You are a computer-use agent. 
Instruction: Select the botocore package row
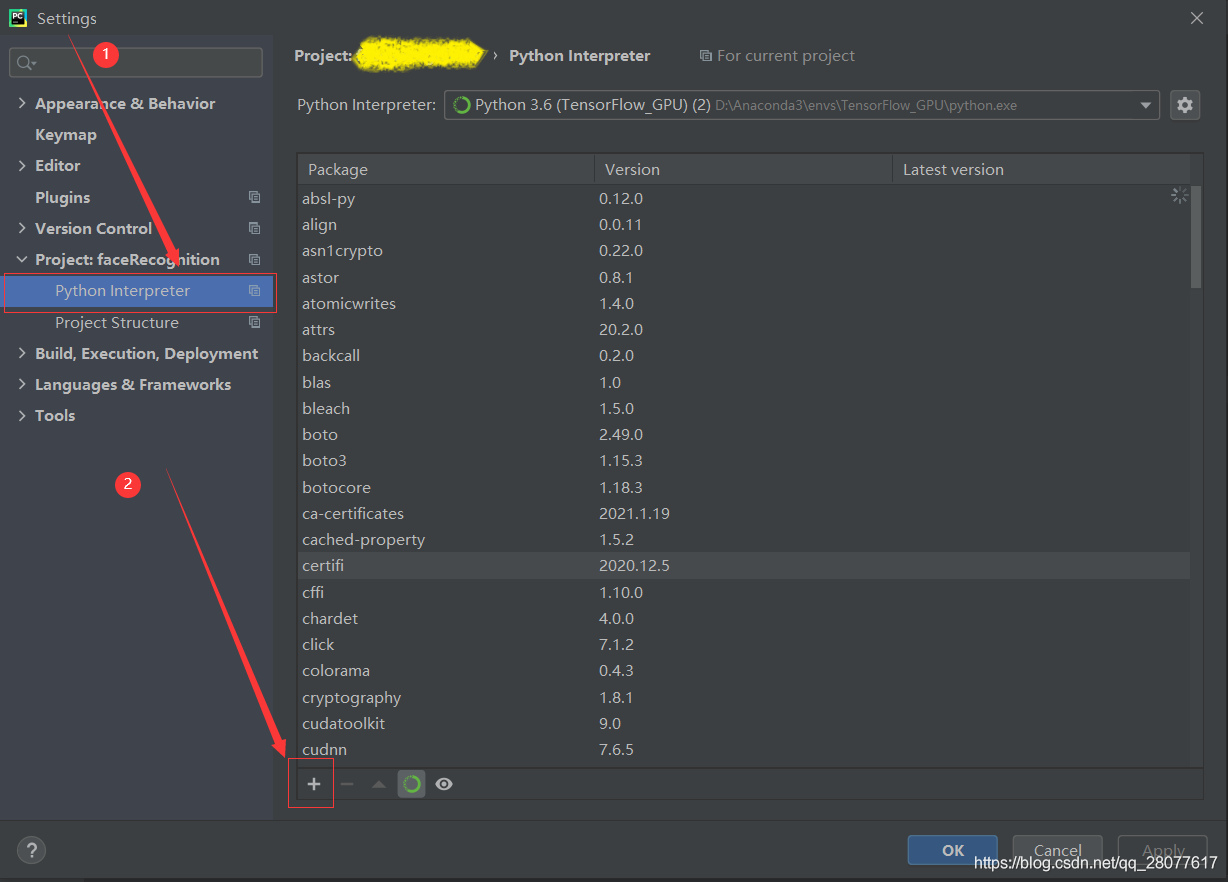(743, 487)
